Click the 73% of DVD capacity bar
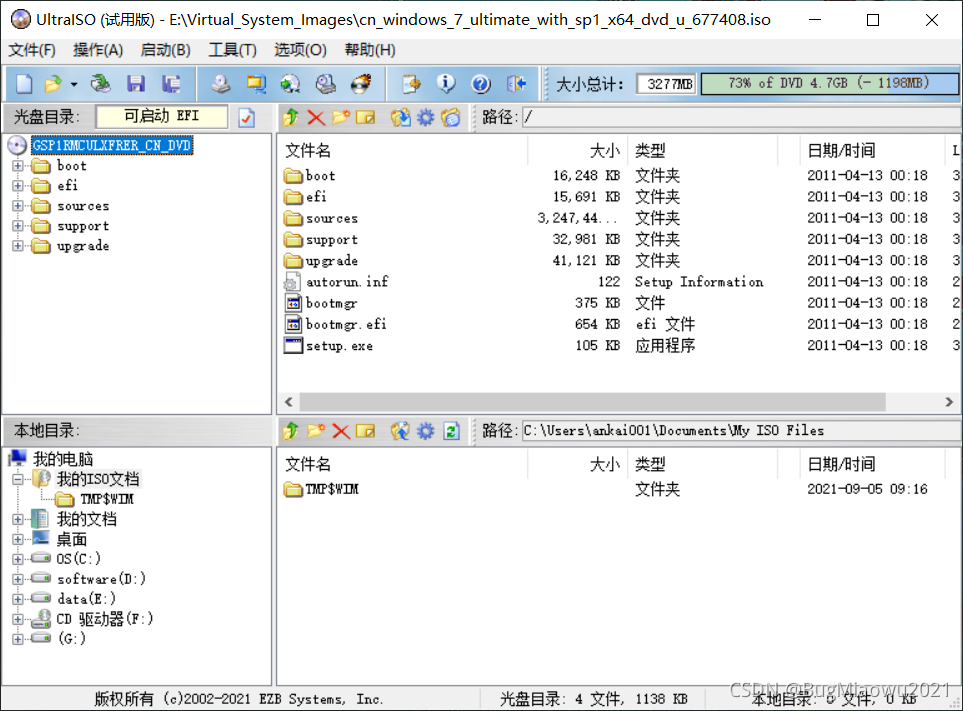 pyautogui.click(x=829, y=84)
